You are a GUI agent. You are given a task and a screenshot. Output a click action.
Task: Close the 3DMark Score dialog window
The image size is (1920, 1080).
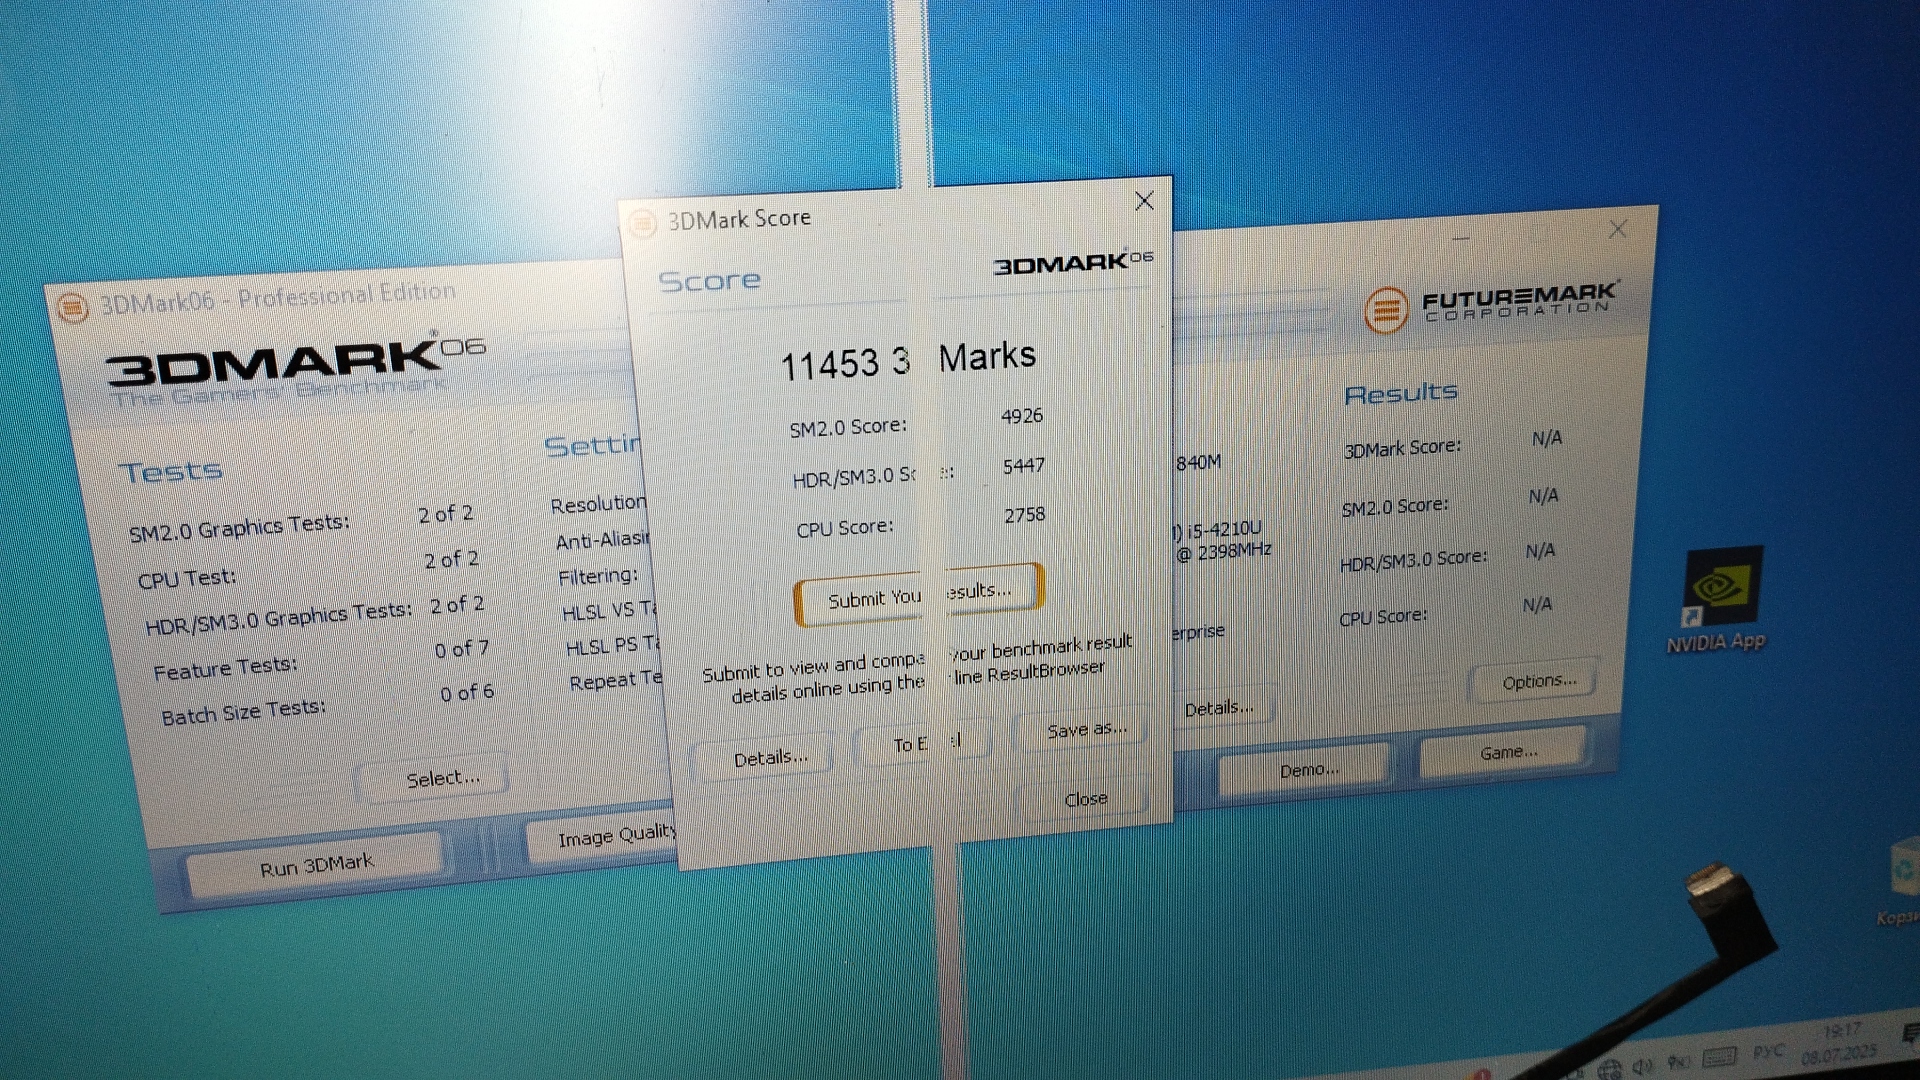tap(1144, 201)
